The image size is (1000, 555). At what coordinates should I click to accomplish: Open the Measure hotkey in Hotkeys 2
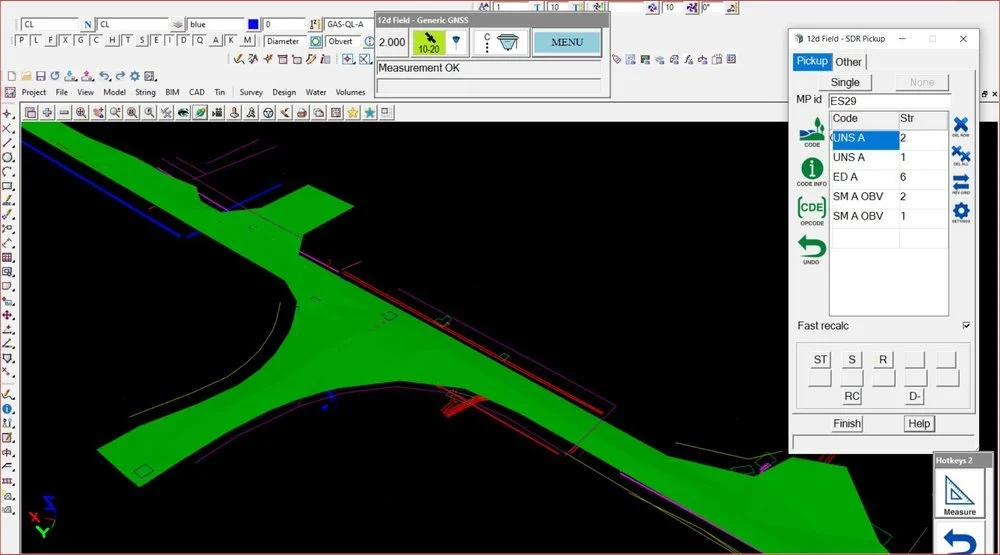(959, 494)
